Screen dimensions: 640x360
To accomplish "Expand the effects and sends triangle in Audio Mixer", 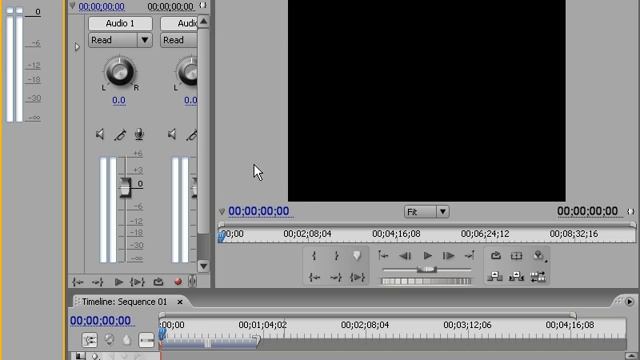I will pyautogui.click(x=77, y=47).
